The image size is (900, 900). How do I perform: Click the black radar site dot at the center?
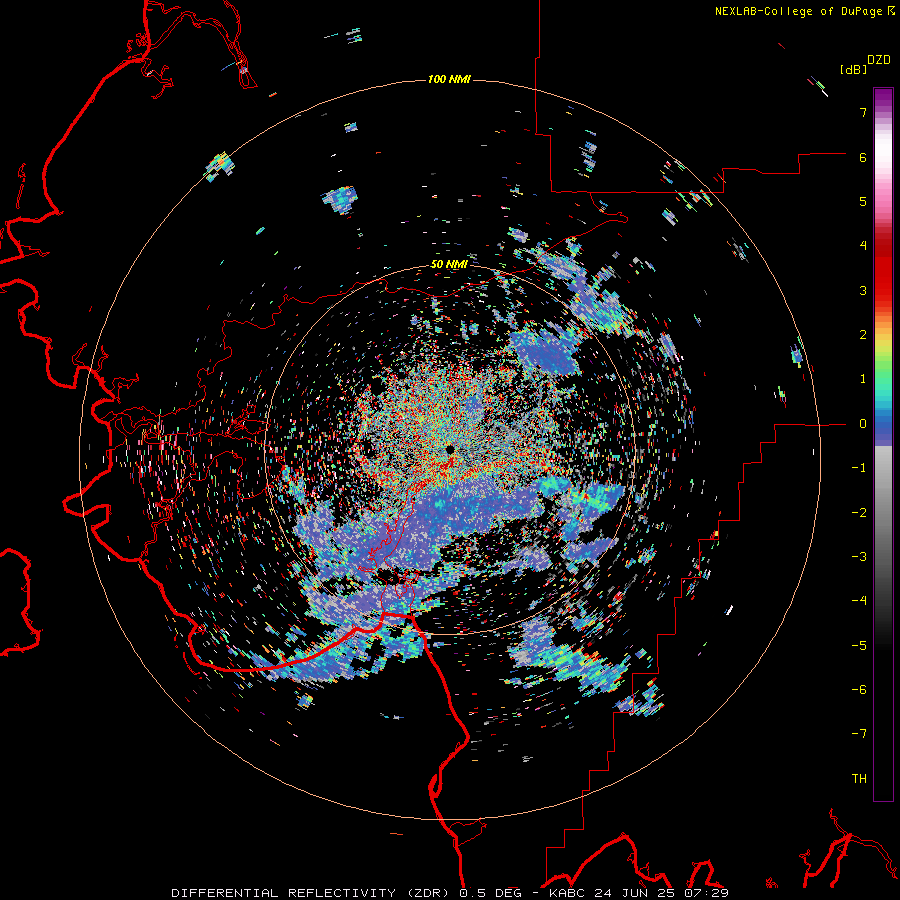click(450, 449)
